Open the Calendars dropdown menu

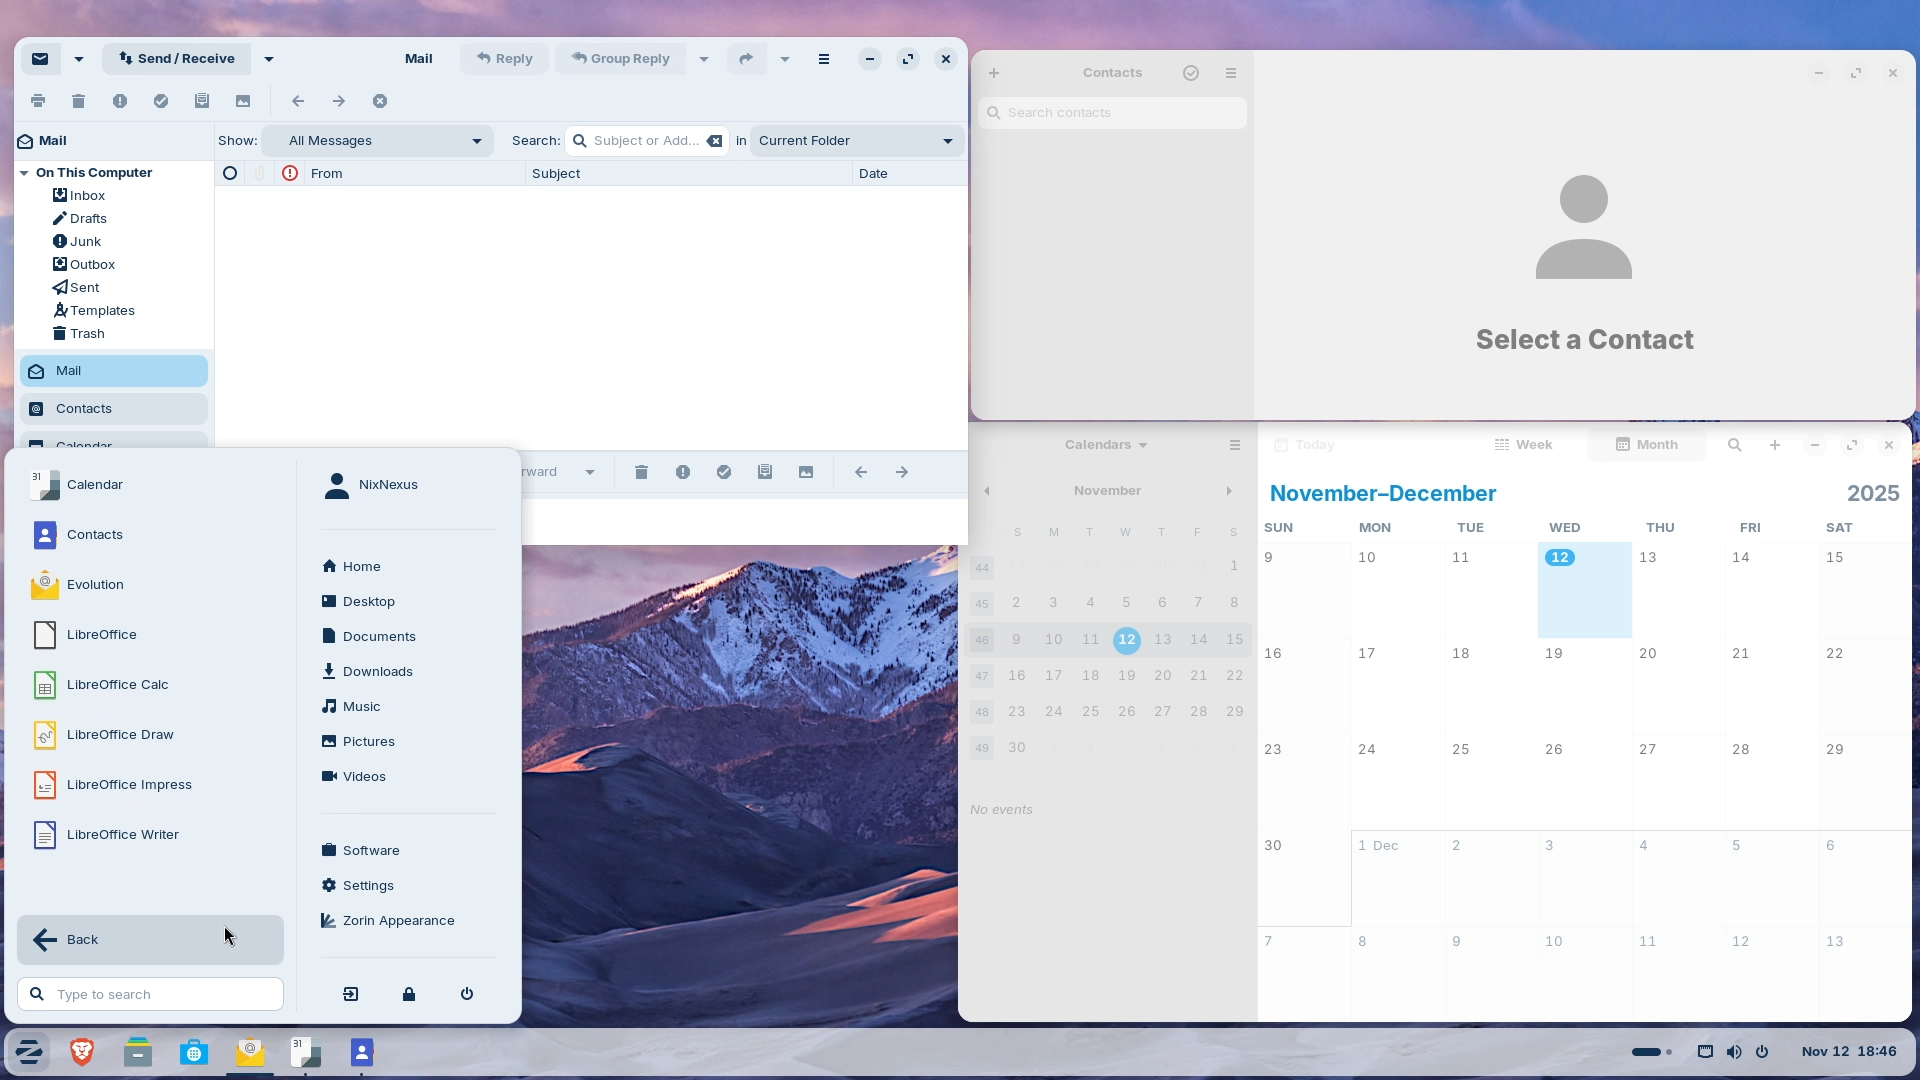(x=1105, y=444)
